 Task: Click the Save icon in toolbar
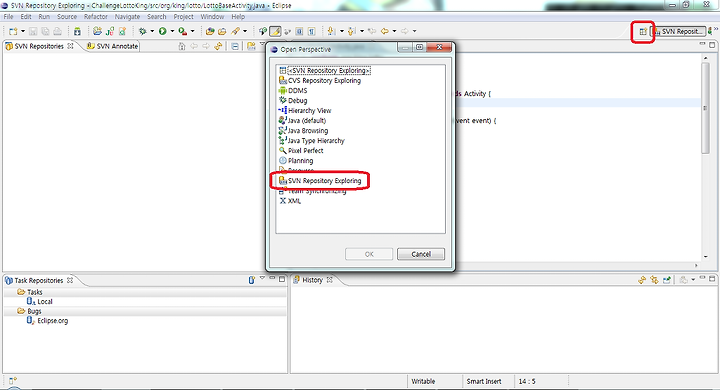[33, 31]
